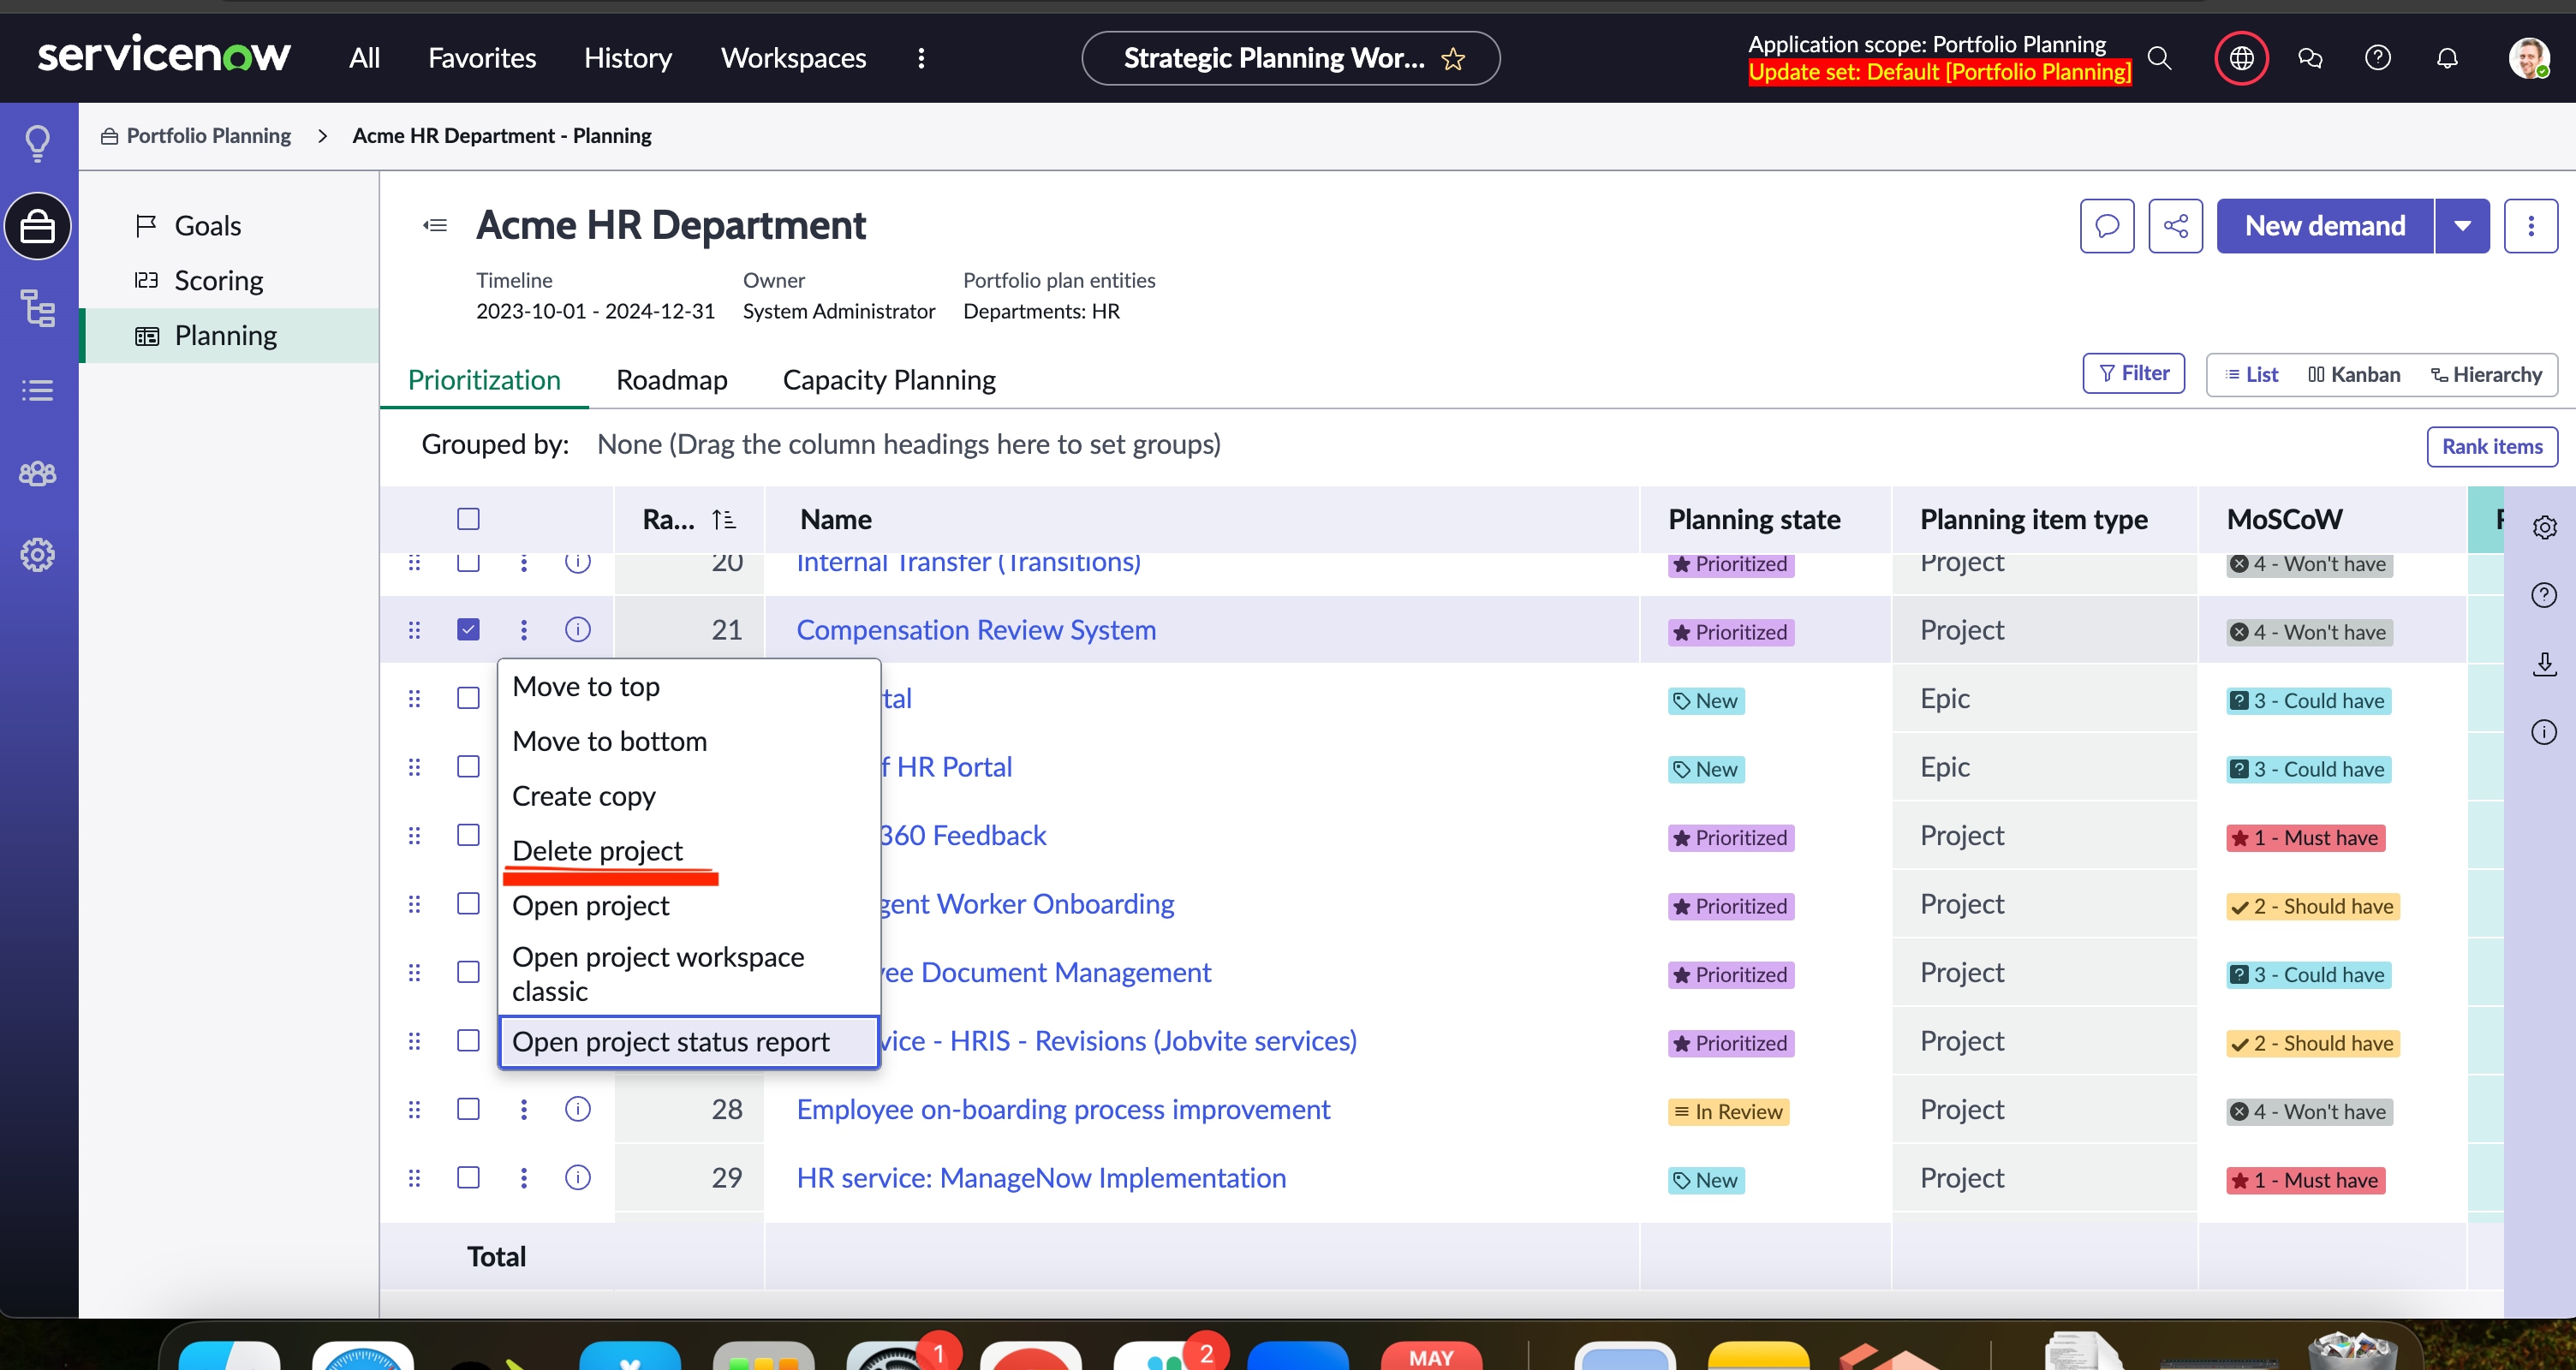This screenshot has height=1370, width=2576.
Task: Open Employee on-boarding process improvement link
Action: tap(1062, 1109)
